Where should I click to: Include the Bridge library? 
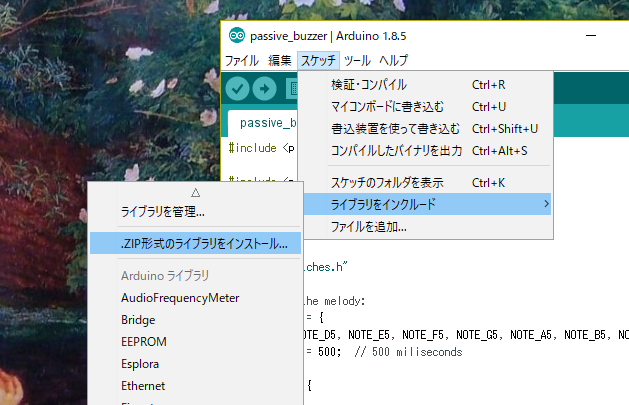pyautogui.click(x=195, y=320)
